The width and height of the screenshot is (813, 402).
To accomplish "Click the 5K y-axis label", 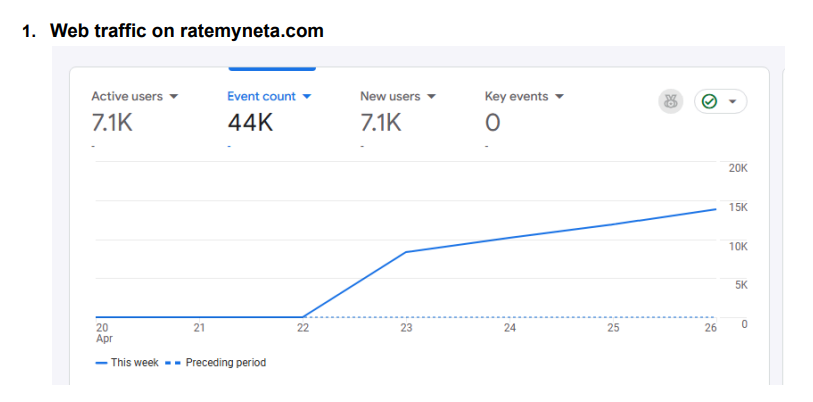I will 741,285.
